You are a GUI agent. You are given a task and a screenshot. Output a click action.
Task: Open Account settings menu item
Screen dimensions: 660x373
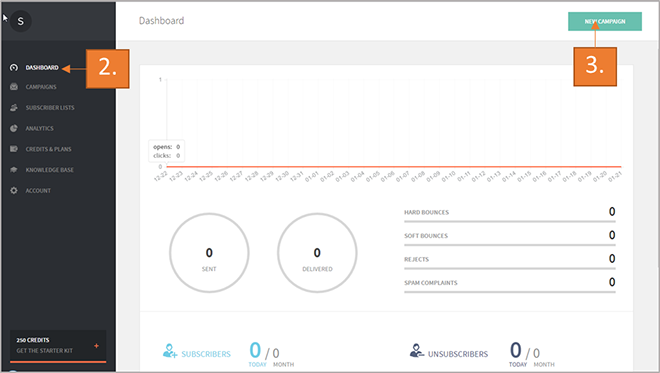(38, 190)
